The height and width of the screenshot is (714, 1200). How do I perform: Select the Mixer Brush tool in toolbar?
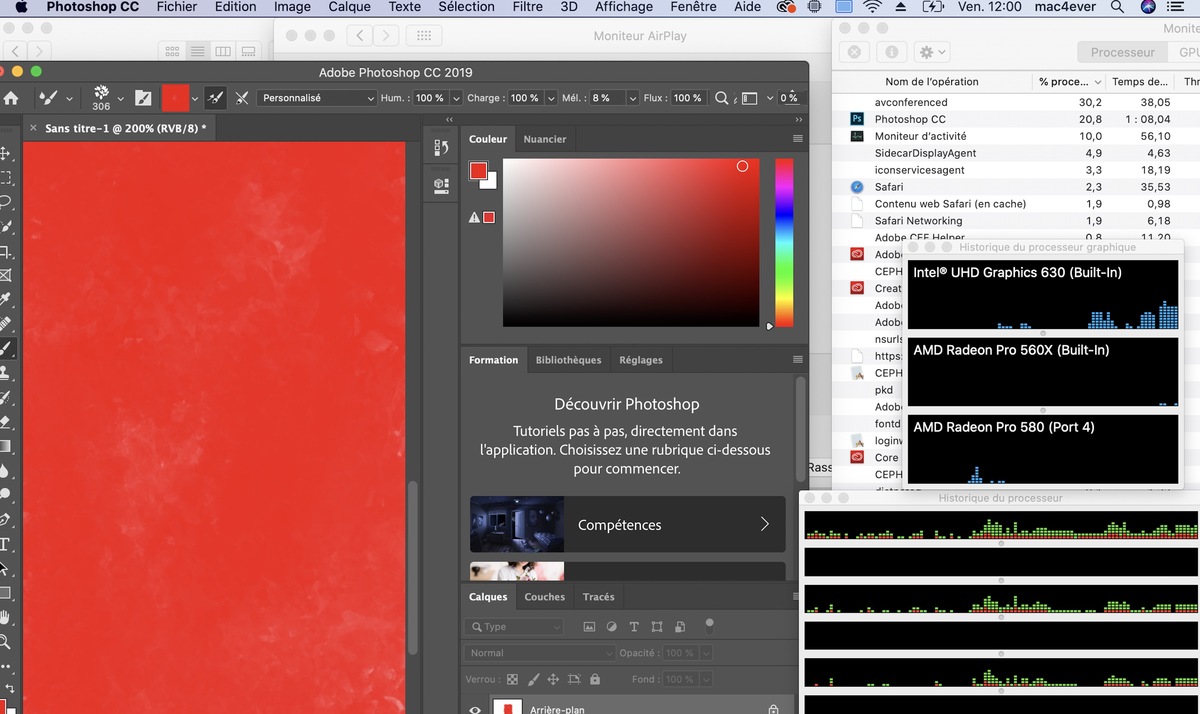[x=5, y=348]
